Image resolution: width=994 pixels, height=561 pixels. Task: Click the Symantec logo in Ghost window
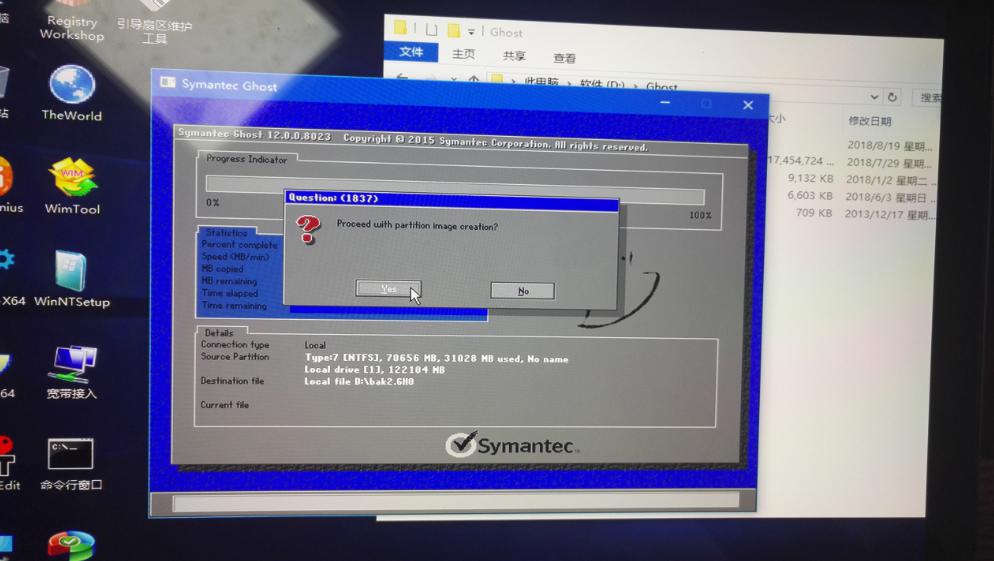click(511, 445)
